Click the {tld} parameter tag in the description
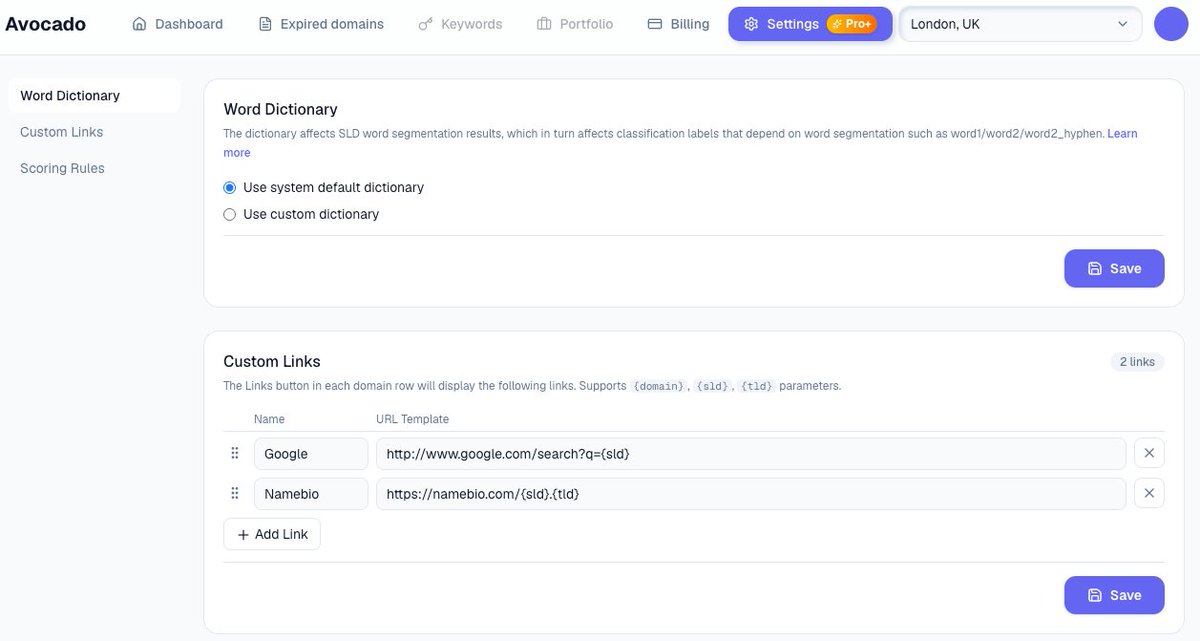1200x641 pixels. point(757,386)
